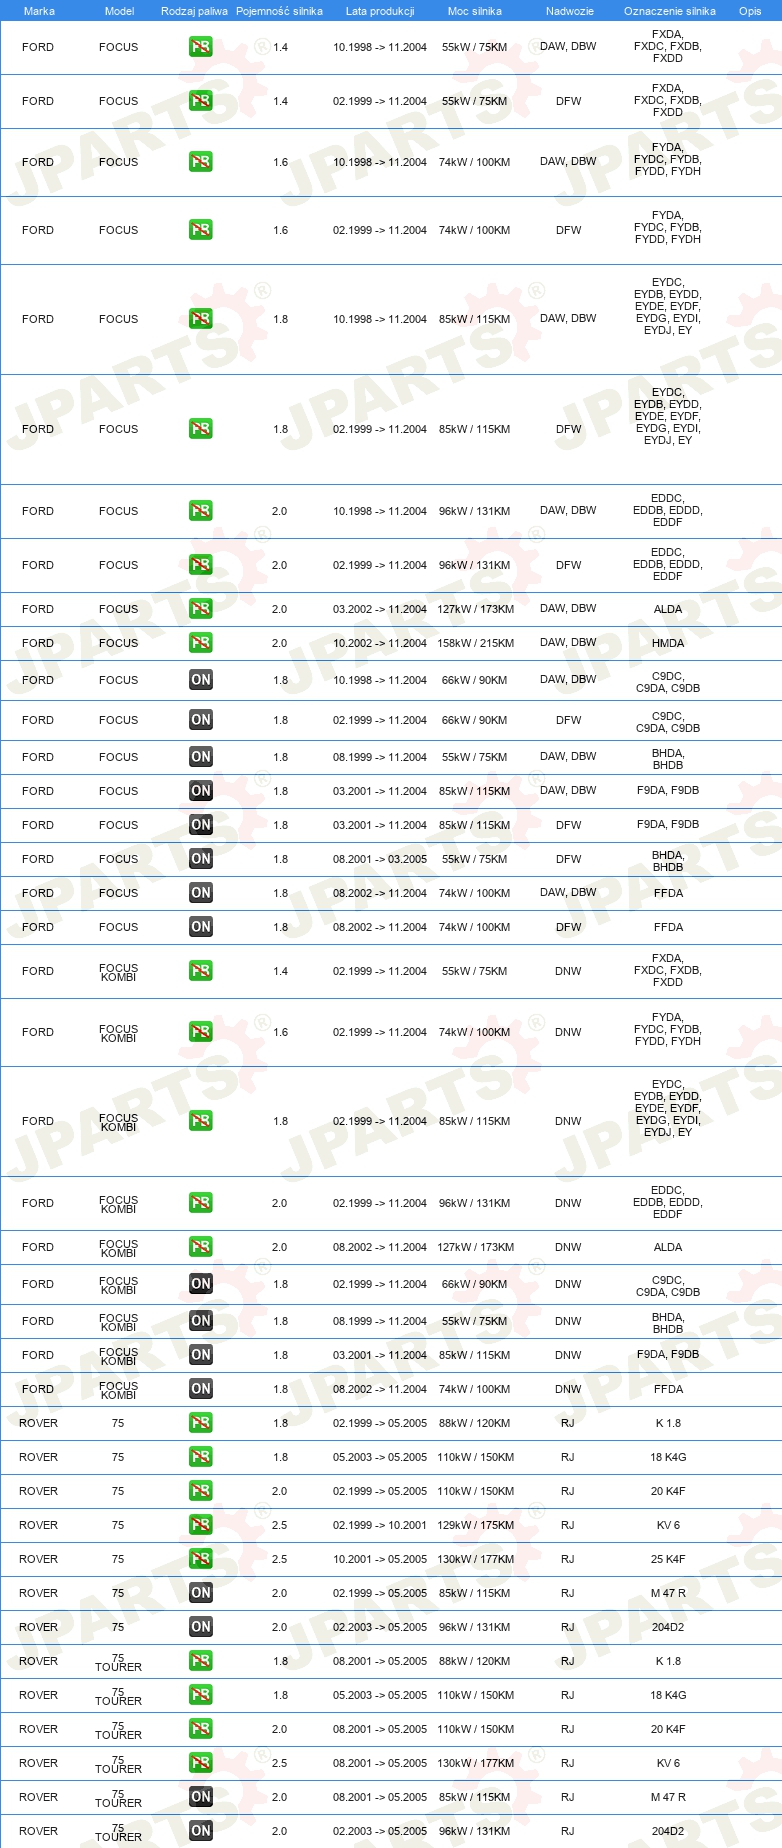Click the Moc silnika column header
Screen dimensions: 782x1848
[x=475, y=11]
